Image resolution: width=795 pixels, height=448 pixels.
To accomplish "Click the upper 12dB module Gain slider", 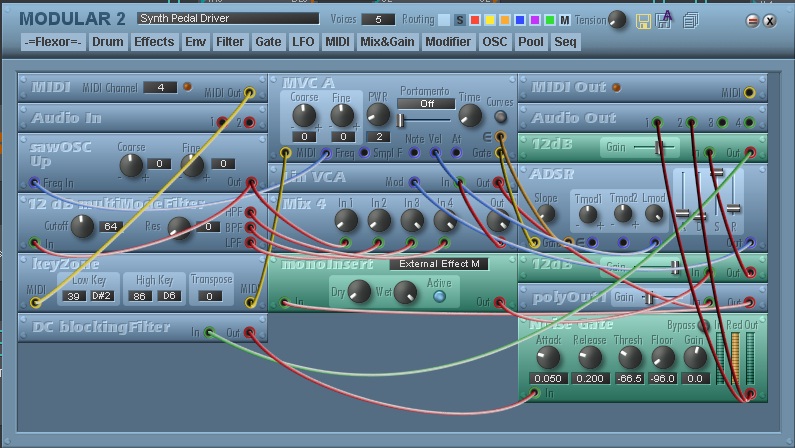I will point(654,147).
